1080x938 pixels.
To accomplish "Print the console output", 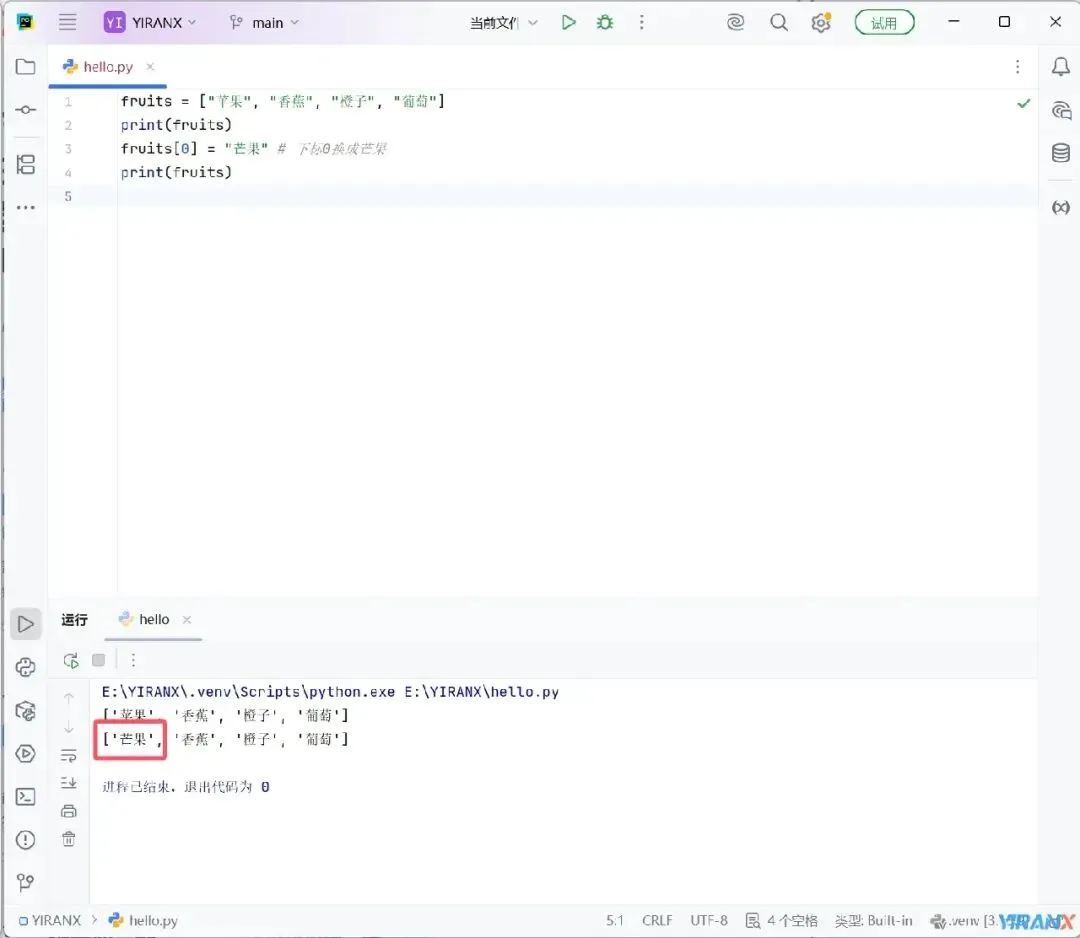I will coord(69,811).
